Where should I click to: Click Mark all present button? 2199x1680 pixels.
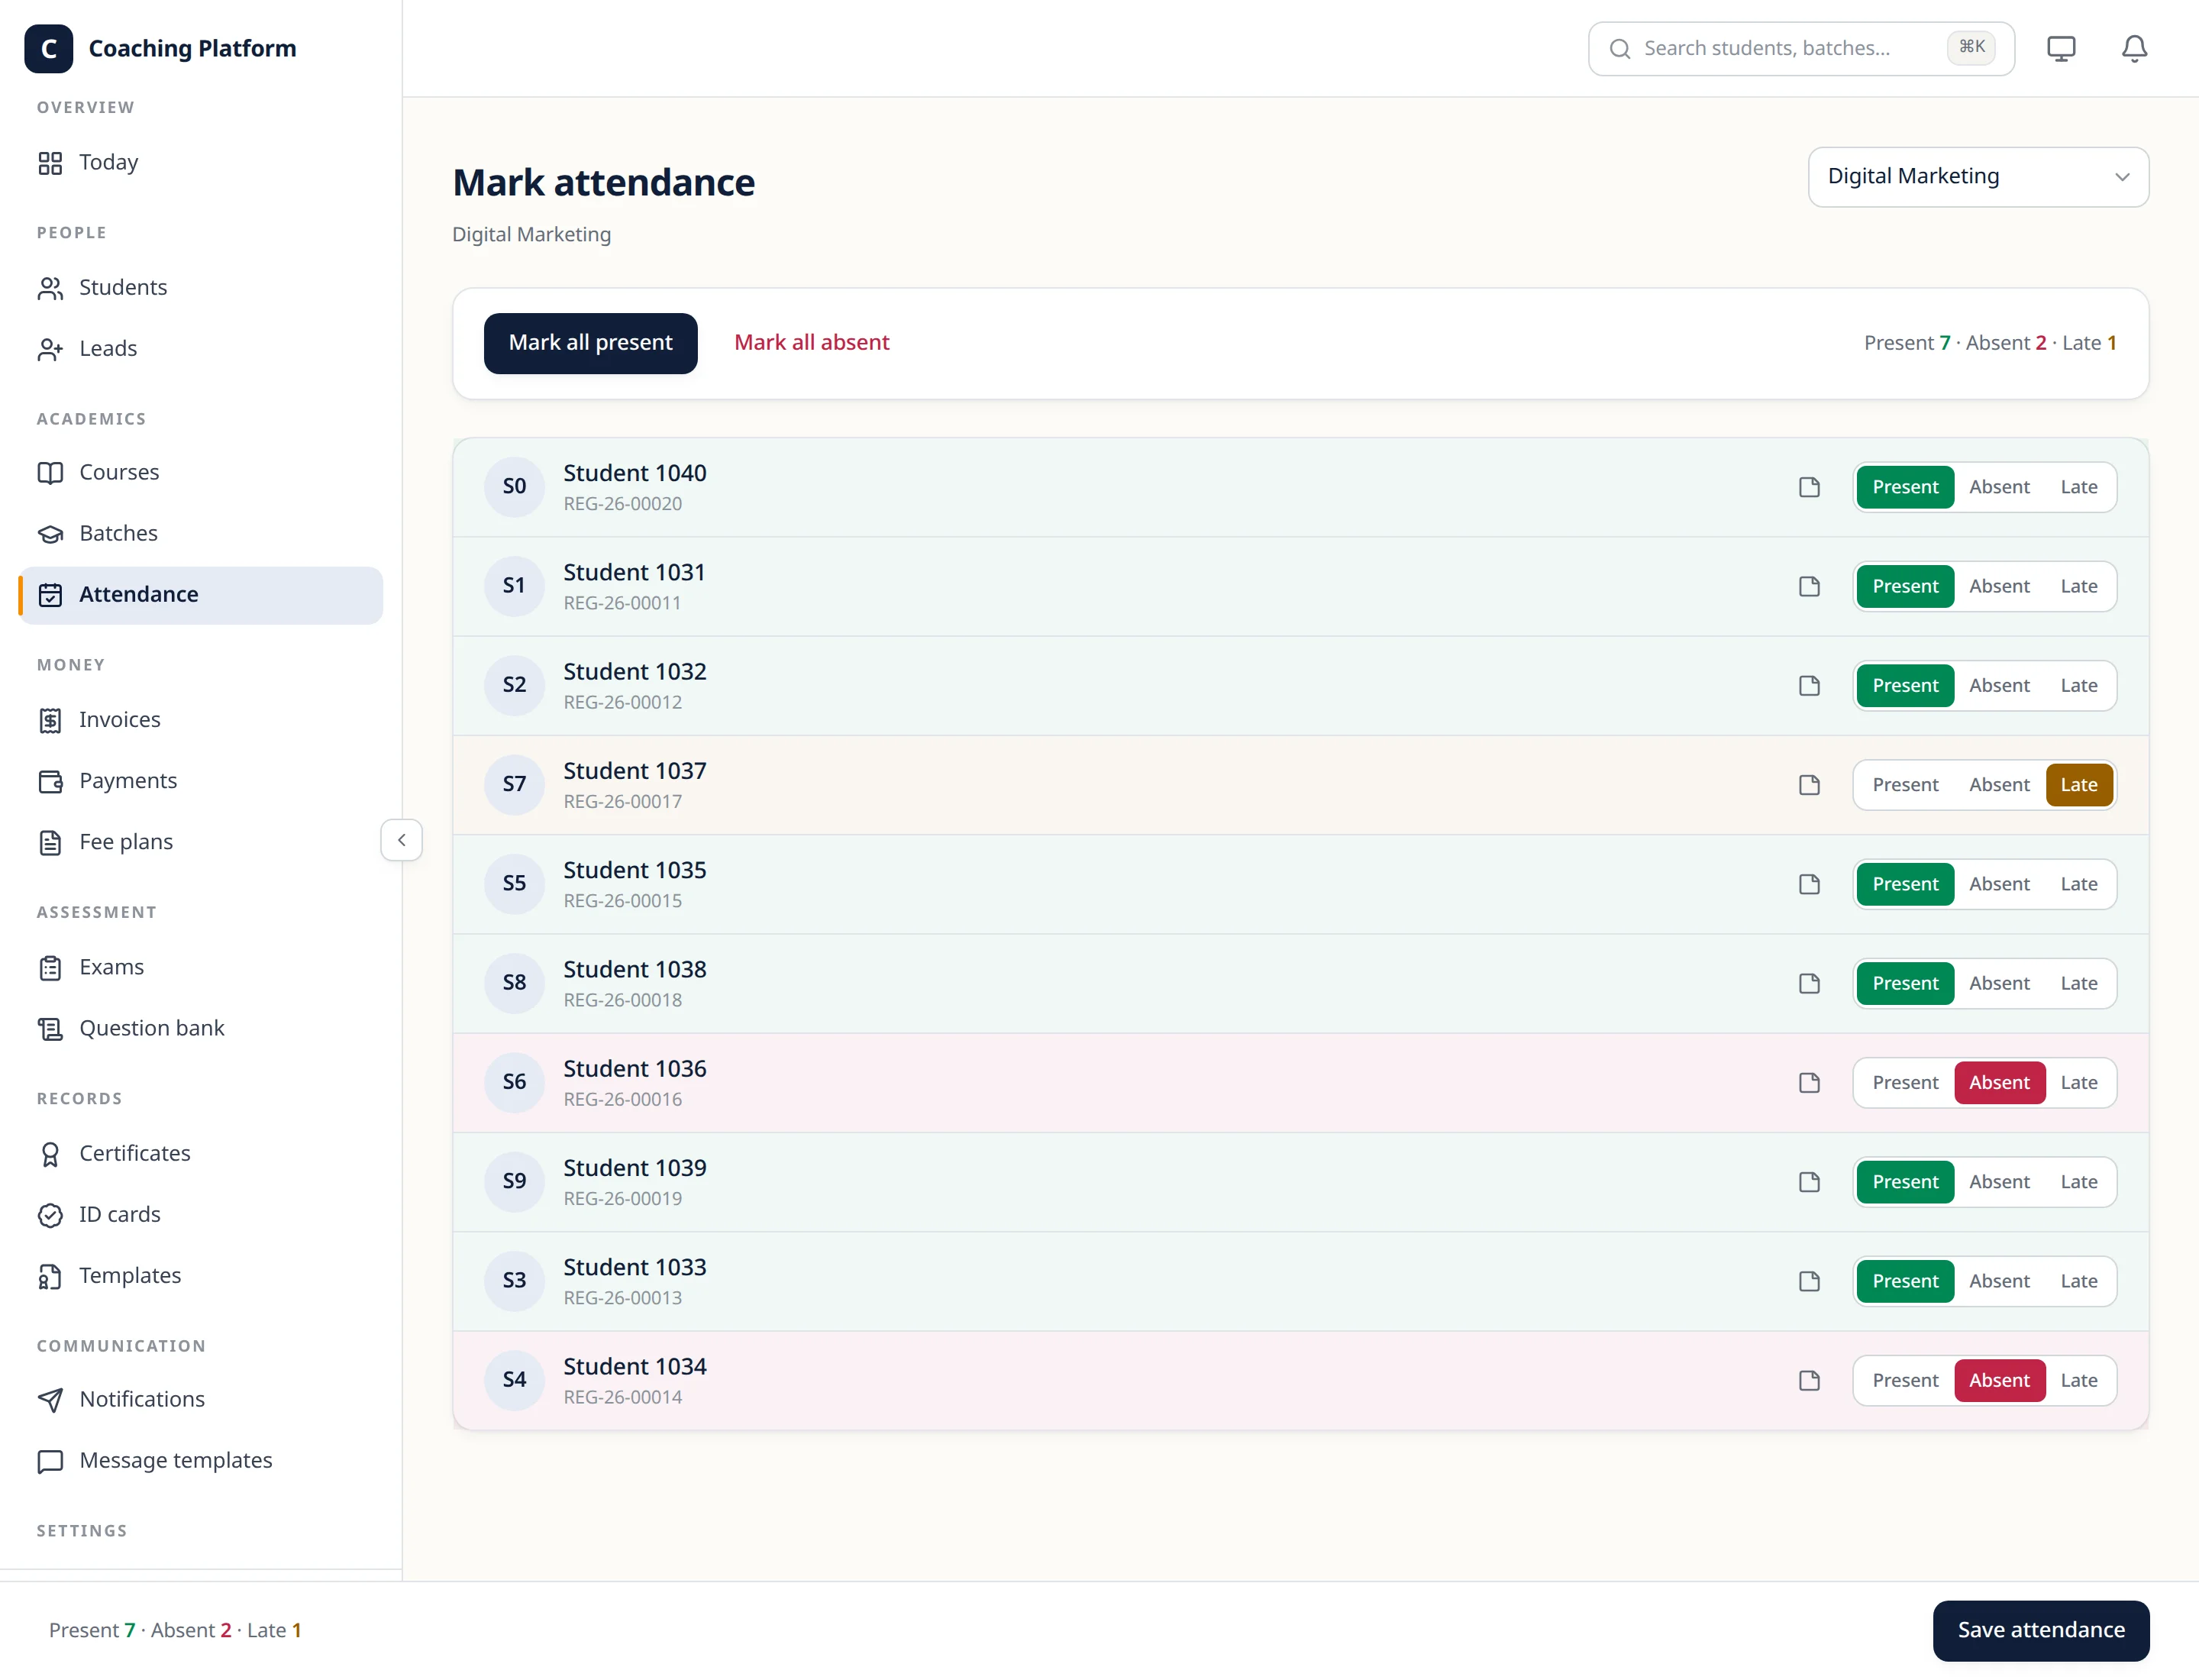[590, 343]
